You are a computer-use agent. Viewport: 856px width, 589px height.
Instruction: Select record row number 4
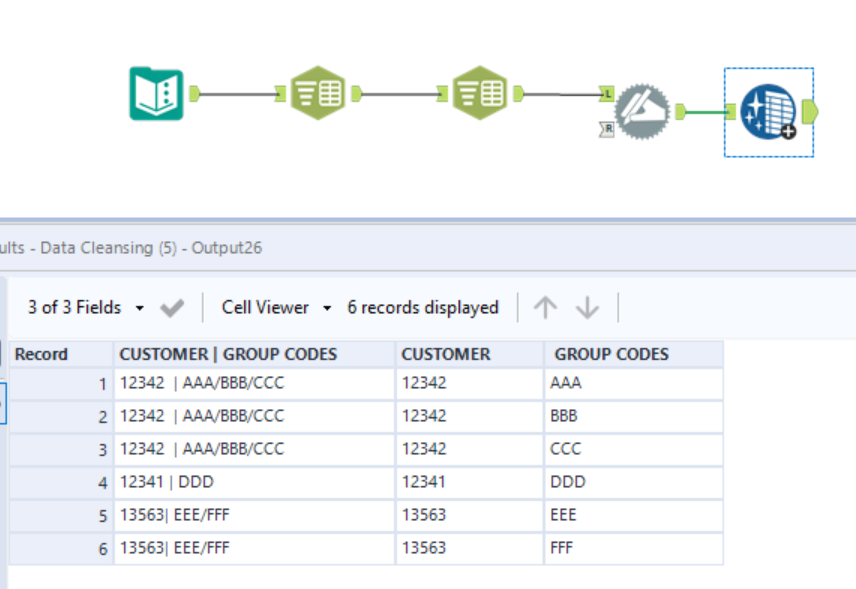(60, 482)
